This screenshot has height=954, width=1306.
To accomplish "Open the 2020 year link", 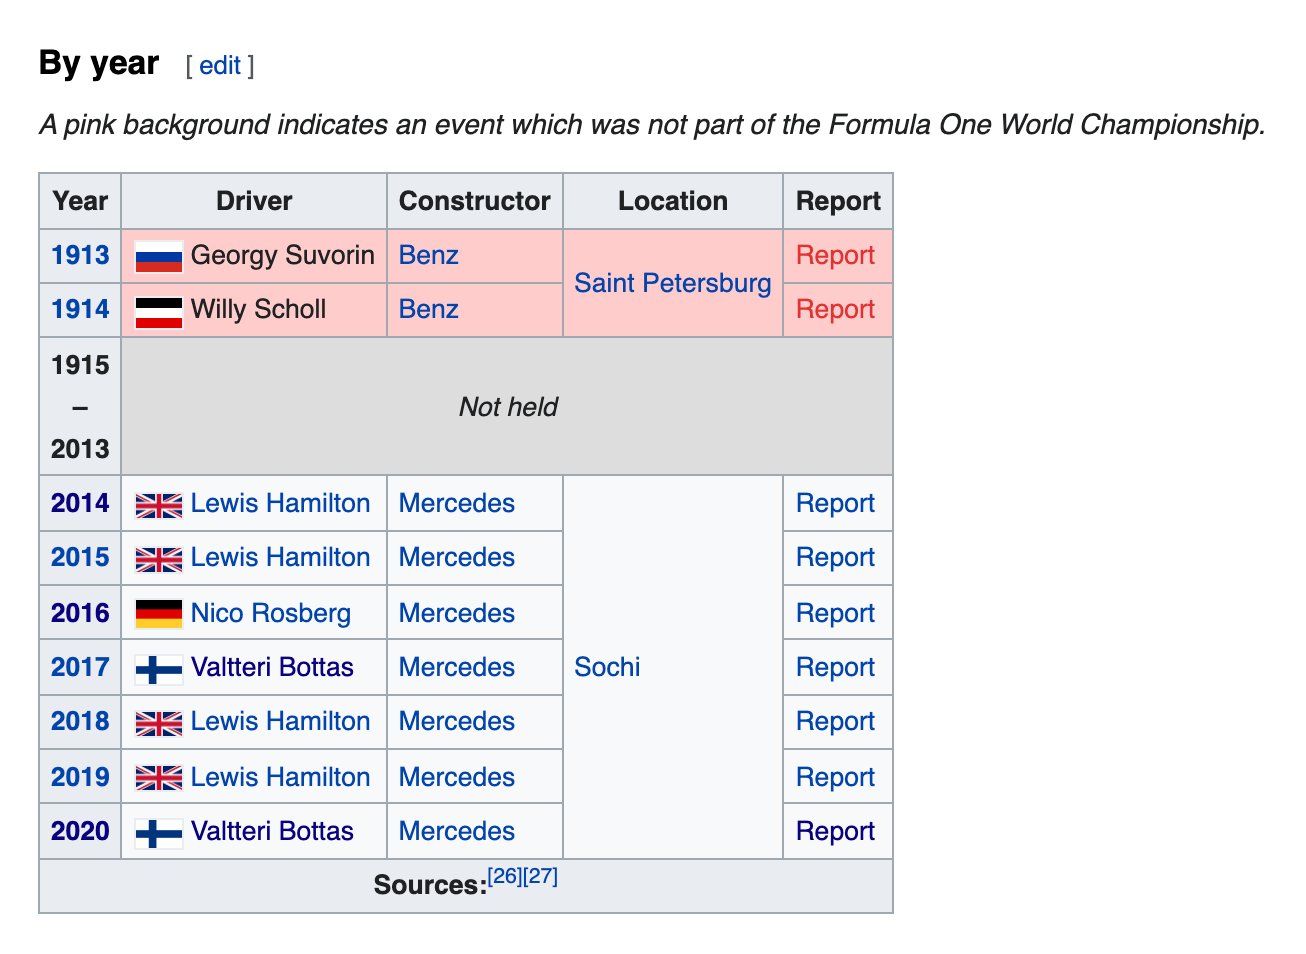I will [80, 831].
